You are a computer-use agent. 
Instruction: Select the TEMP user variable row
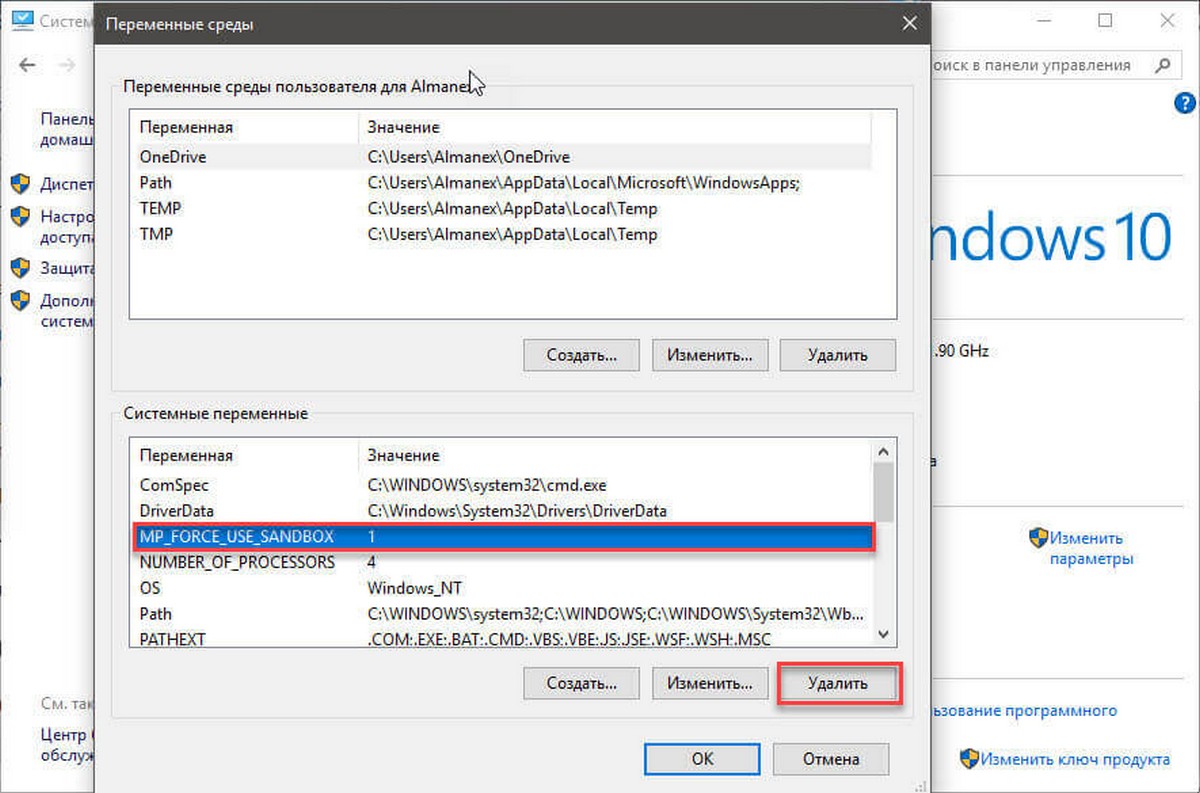[501, 209]
